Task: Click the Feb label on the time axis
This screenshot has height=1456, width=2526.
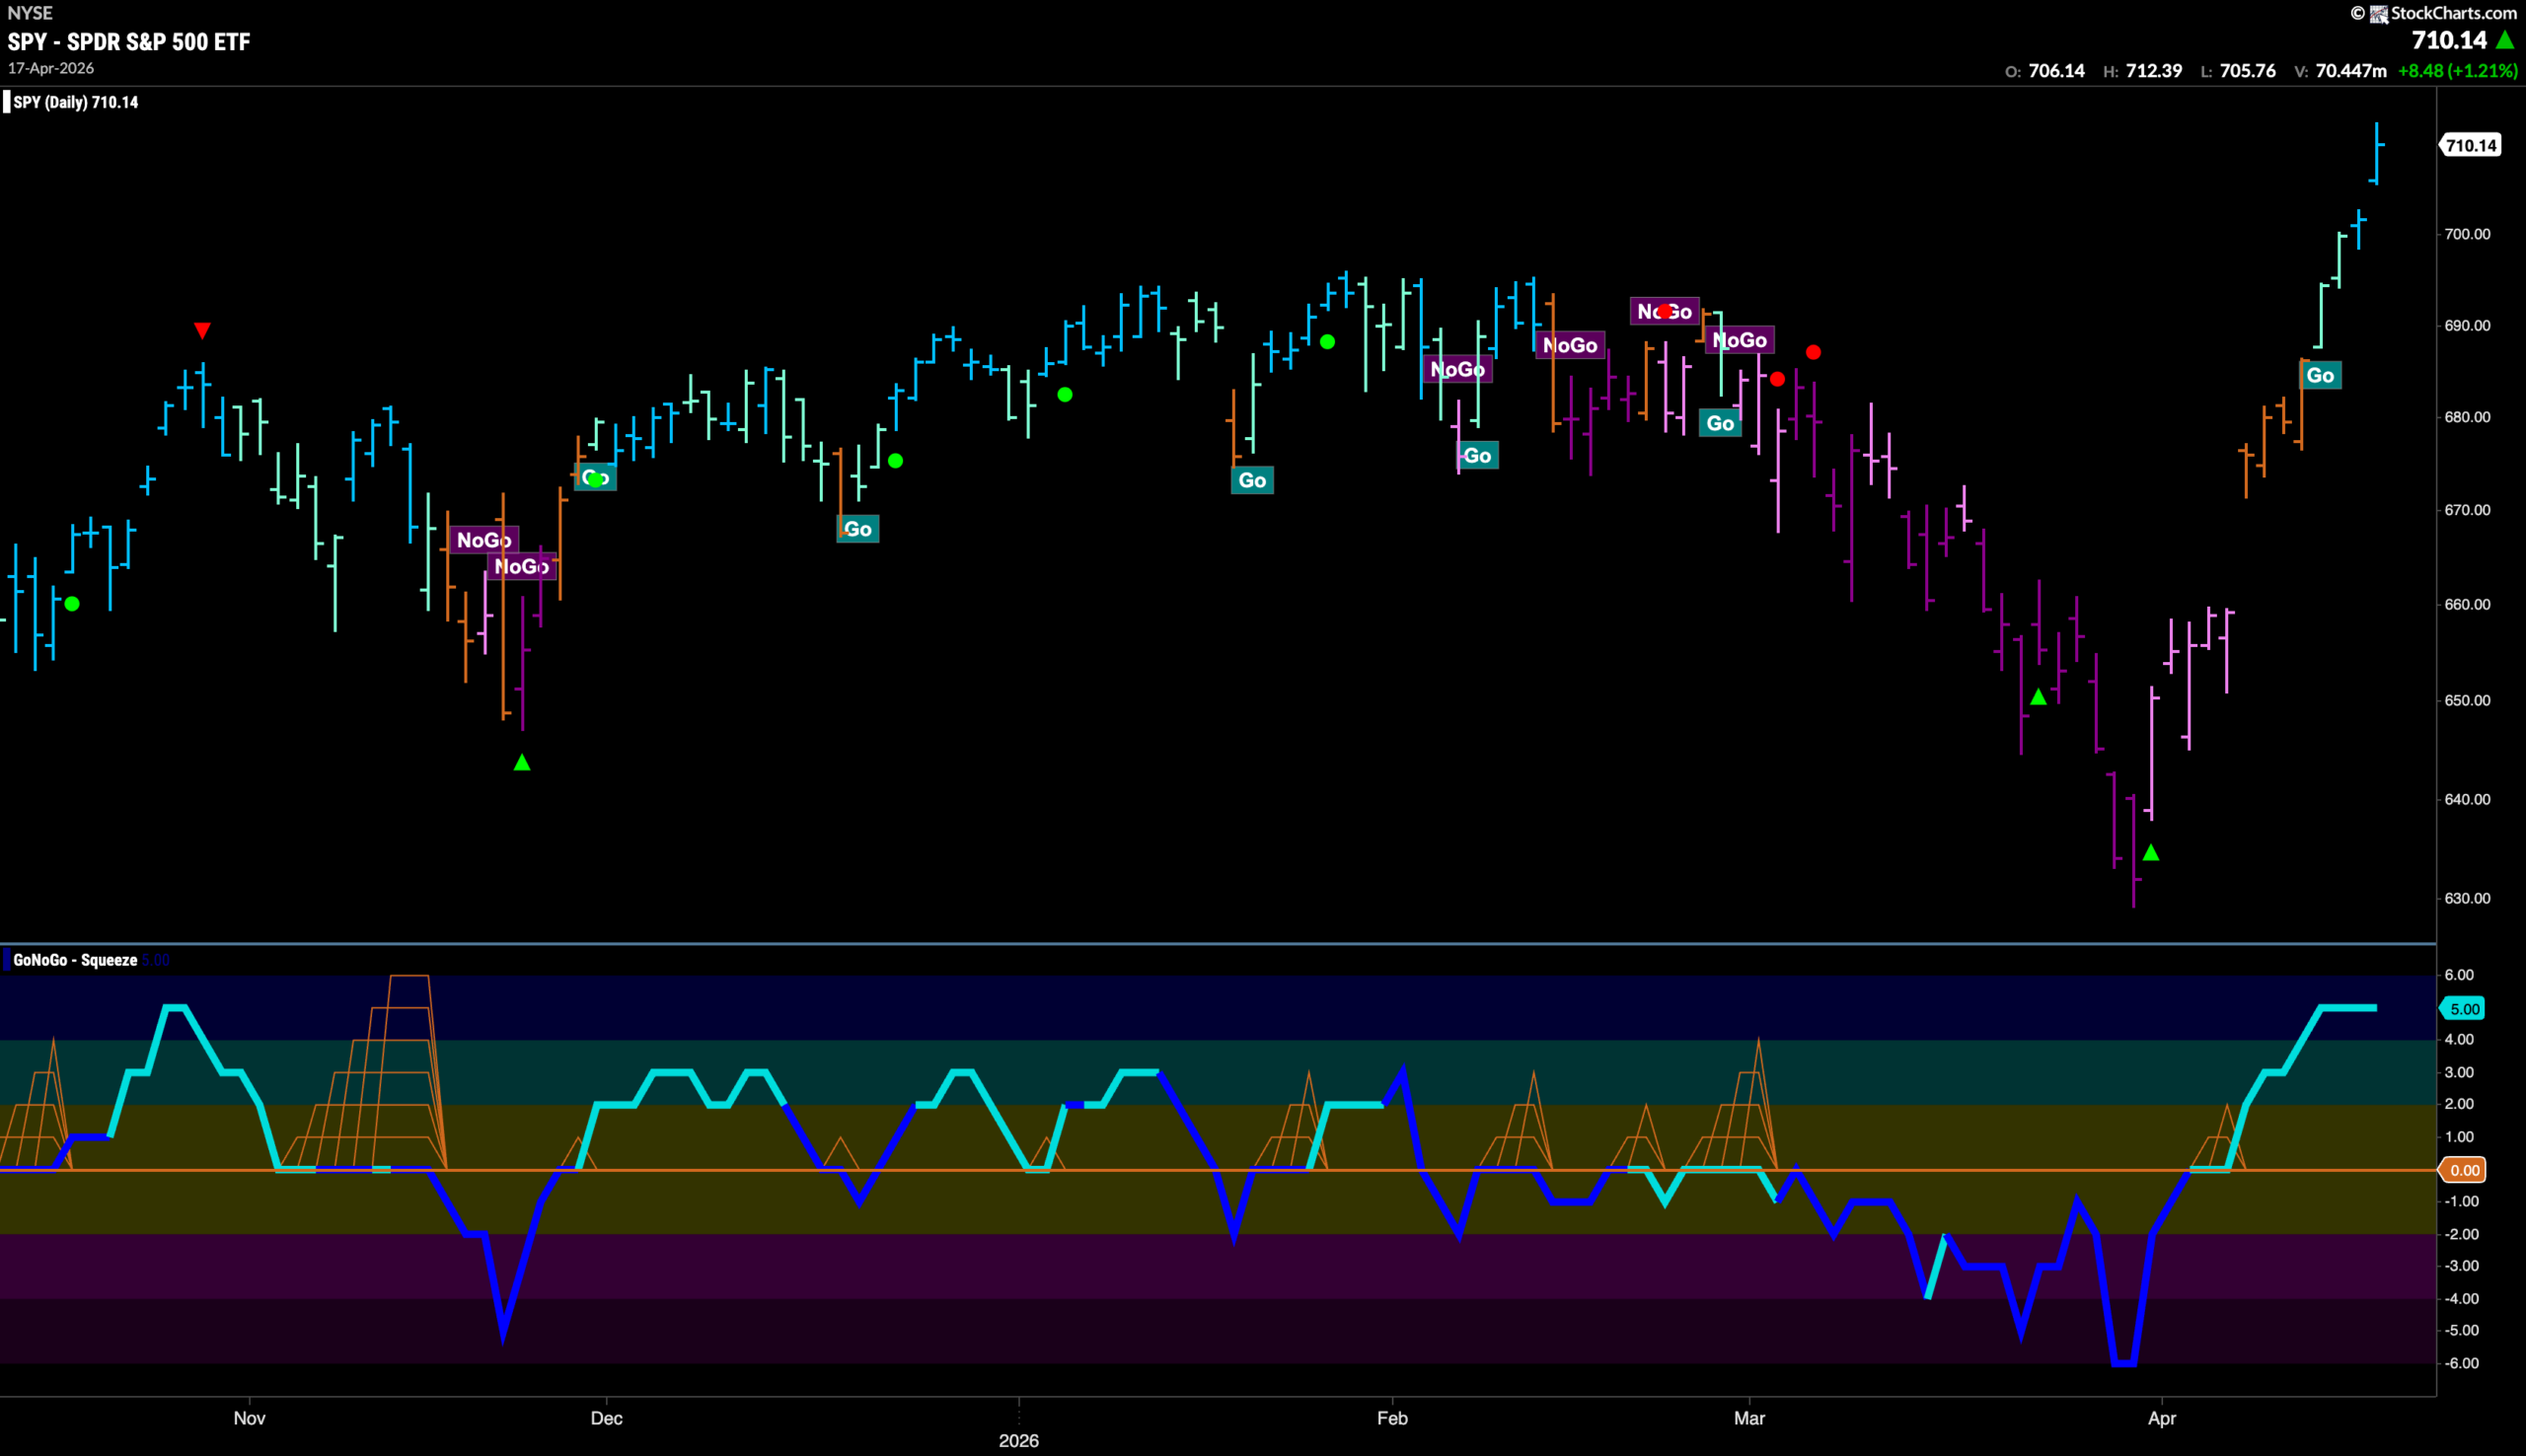Action: coord(1392,1418)
